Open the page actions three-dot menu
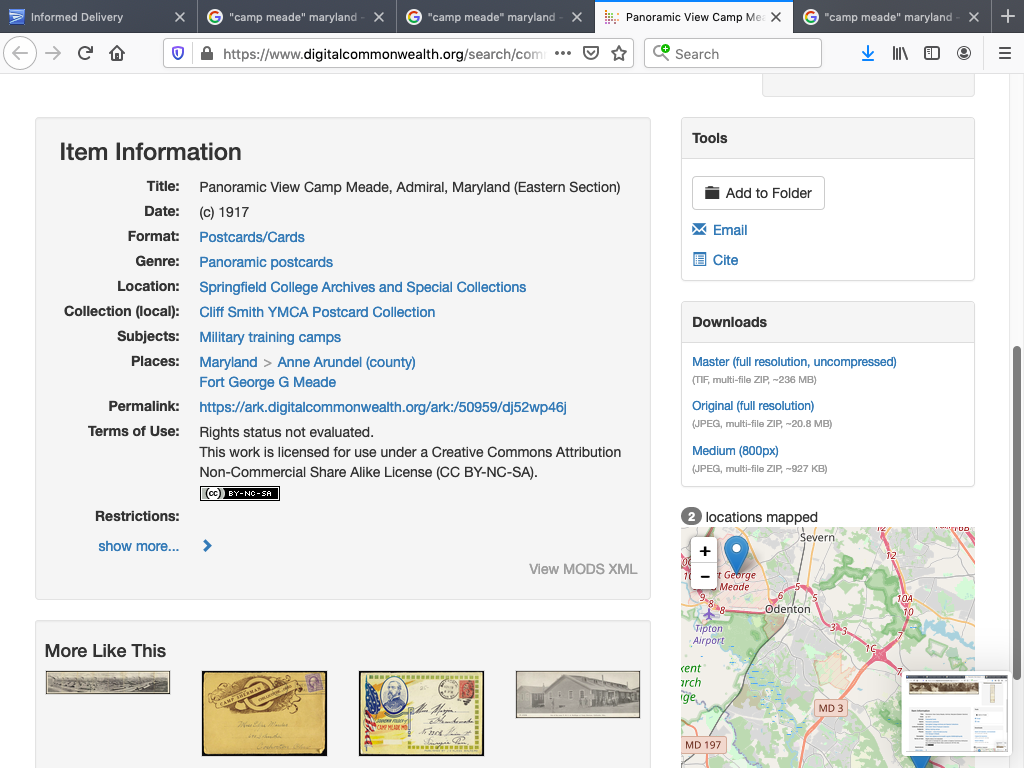 [x=563, y=54]
